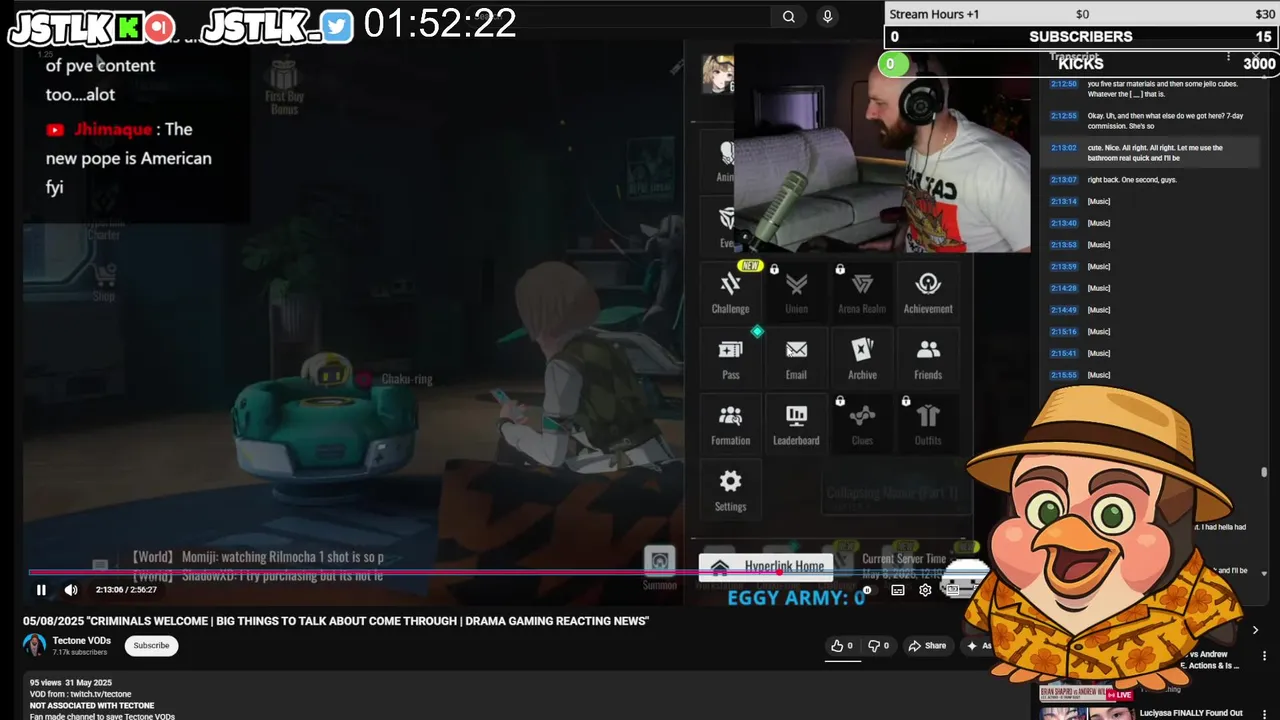Jump to transcript timestamp 2:12:55

1063,116
